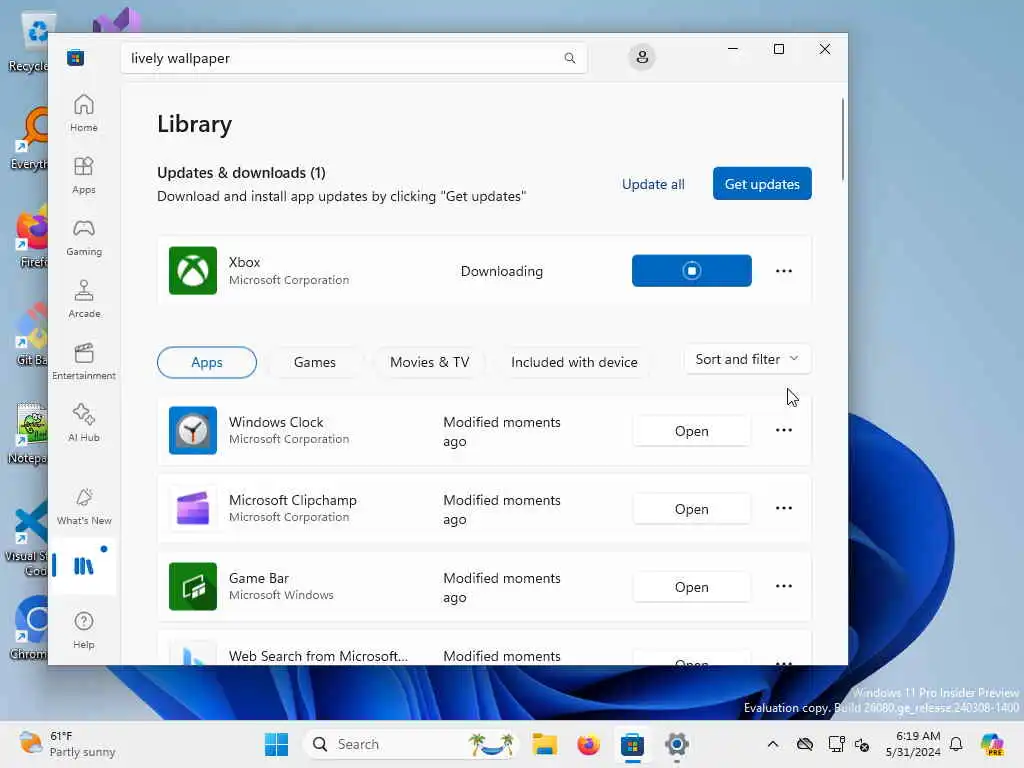
Task: Open Firefox from the taskbar
Action: tap(588, 744)
